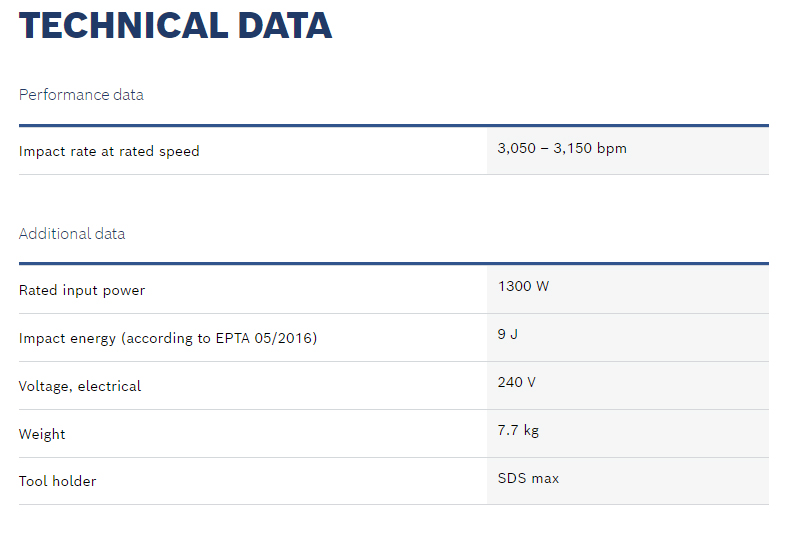Click the Rated input power label
The image size is (801, 533).
82,290
